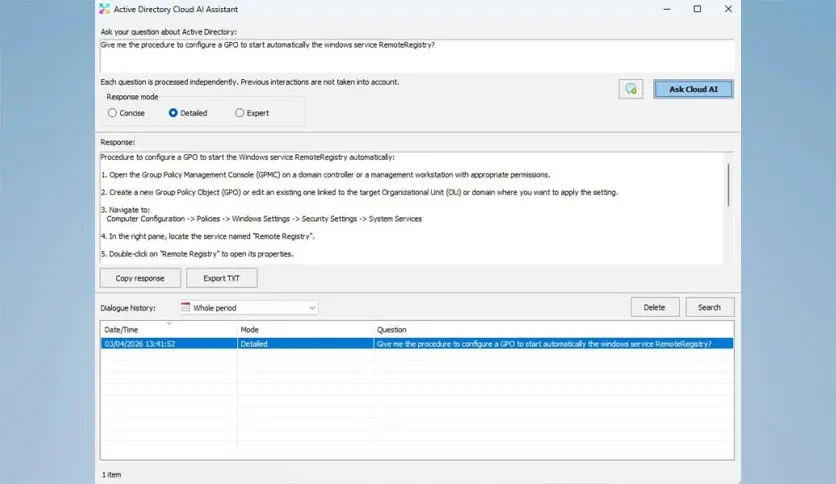The height and width of the screenshot is (484, 836).
Task: Click the response text scrollbar thumb
Action: 728,185
